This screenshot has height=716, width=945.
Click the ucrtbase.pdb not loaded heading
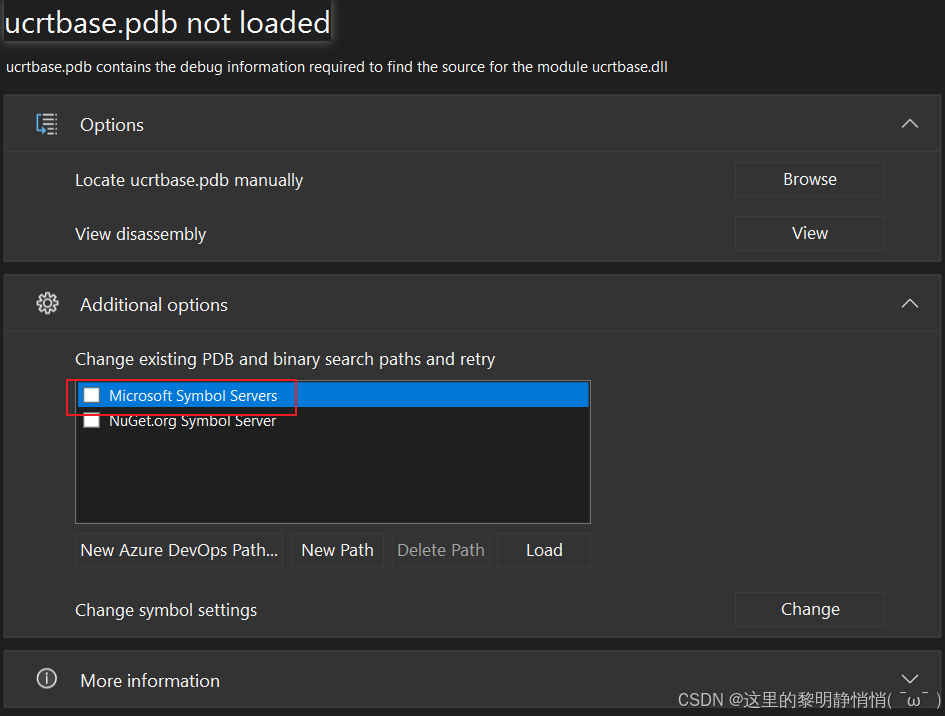[167, 23]
